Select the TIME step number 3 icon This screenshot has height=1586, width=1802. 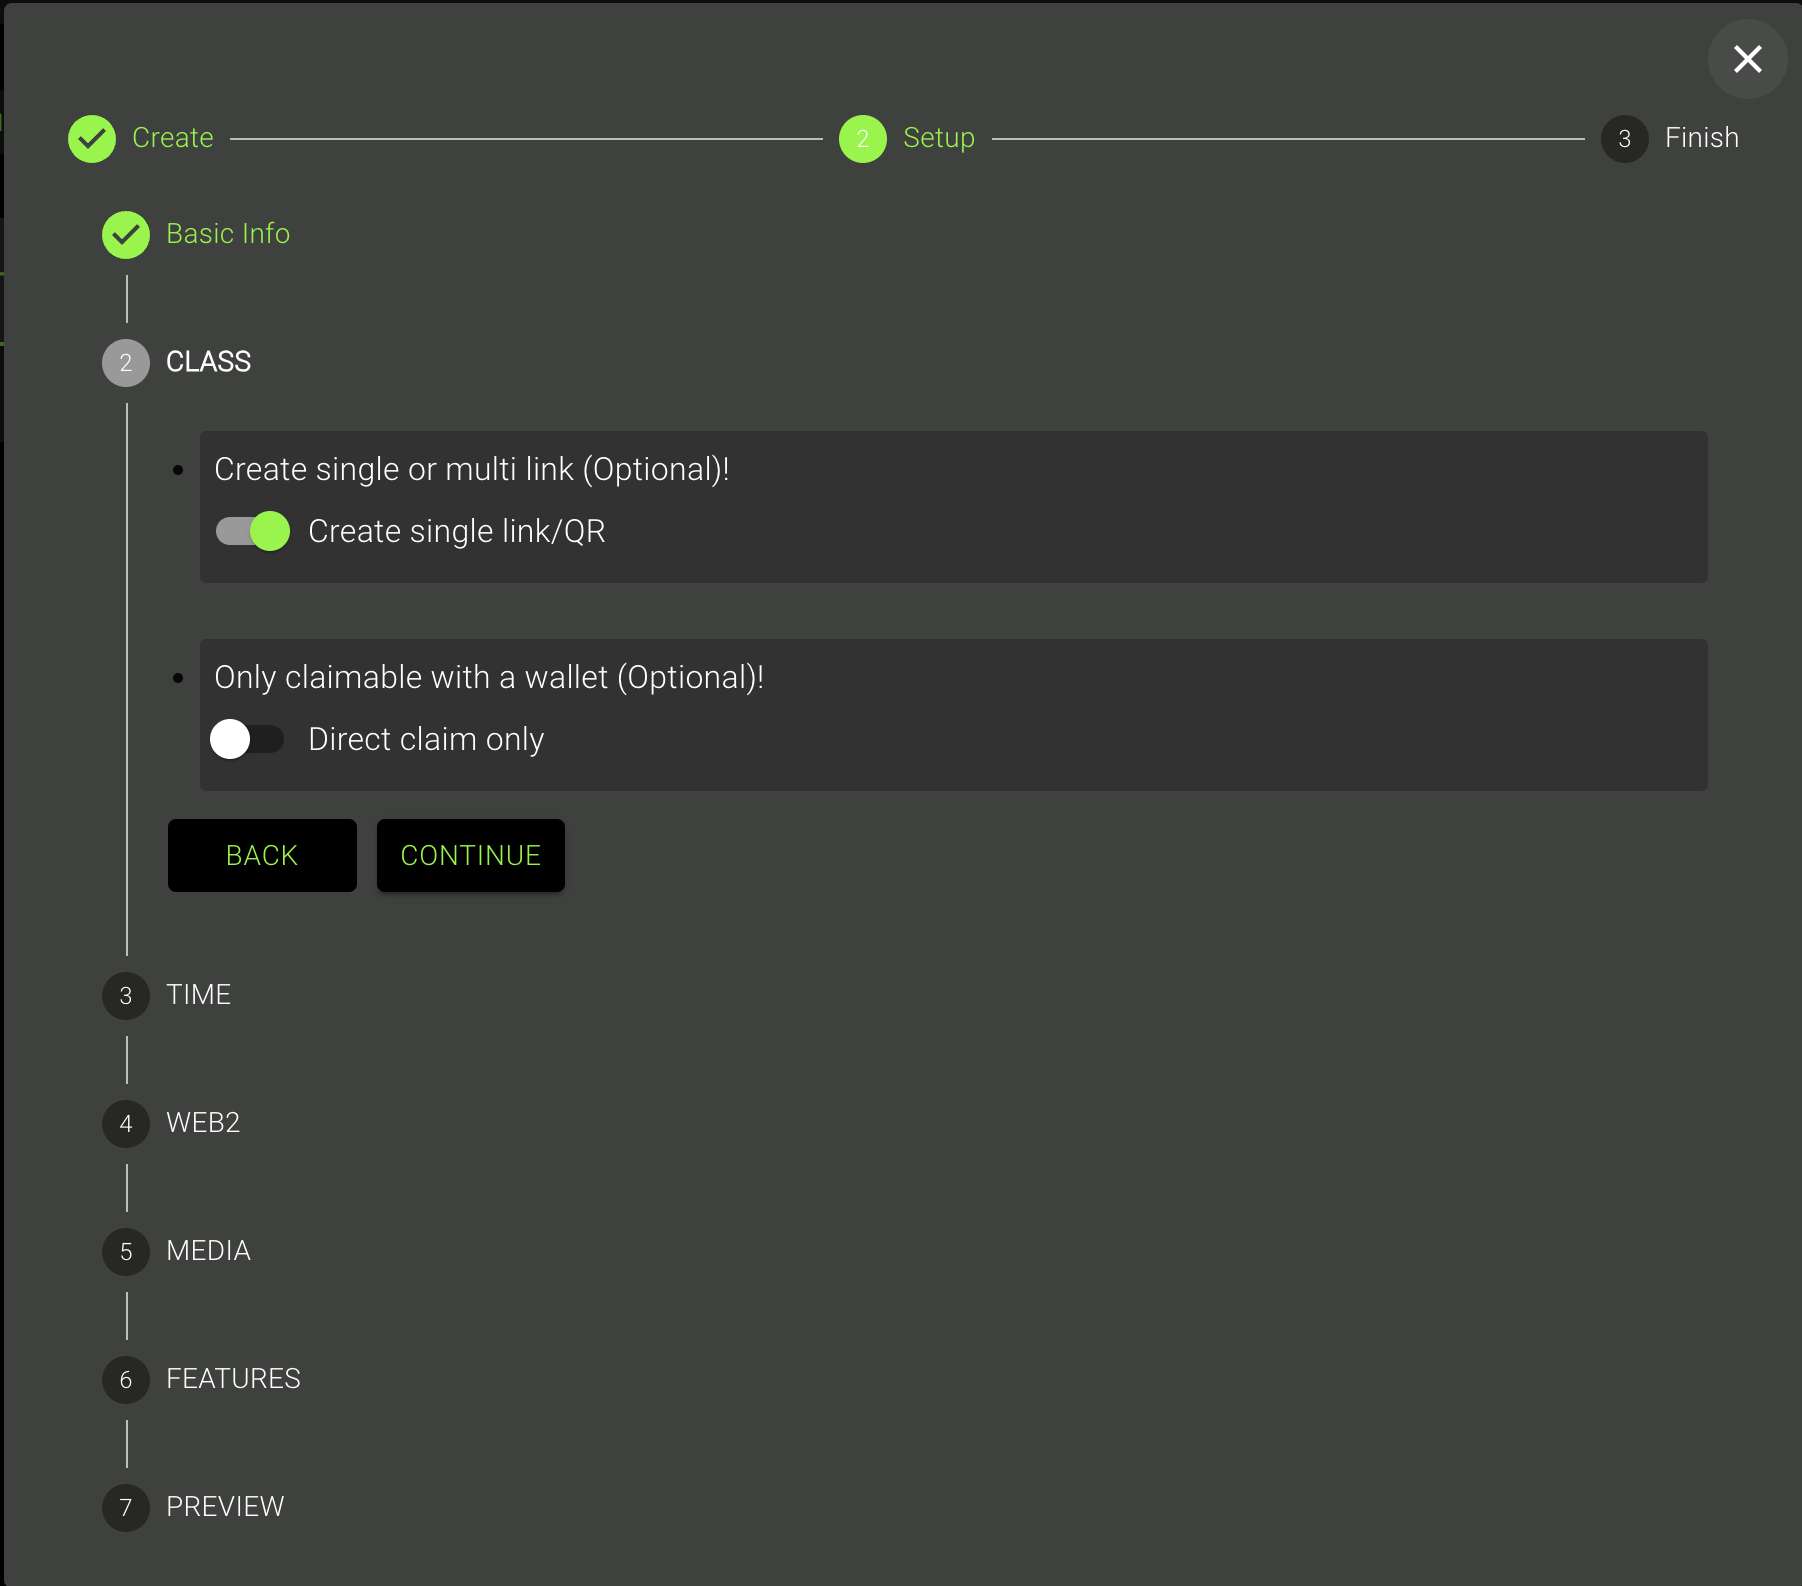click(126, 996)
